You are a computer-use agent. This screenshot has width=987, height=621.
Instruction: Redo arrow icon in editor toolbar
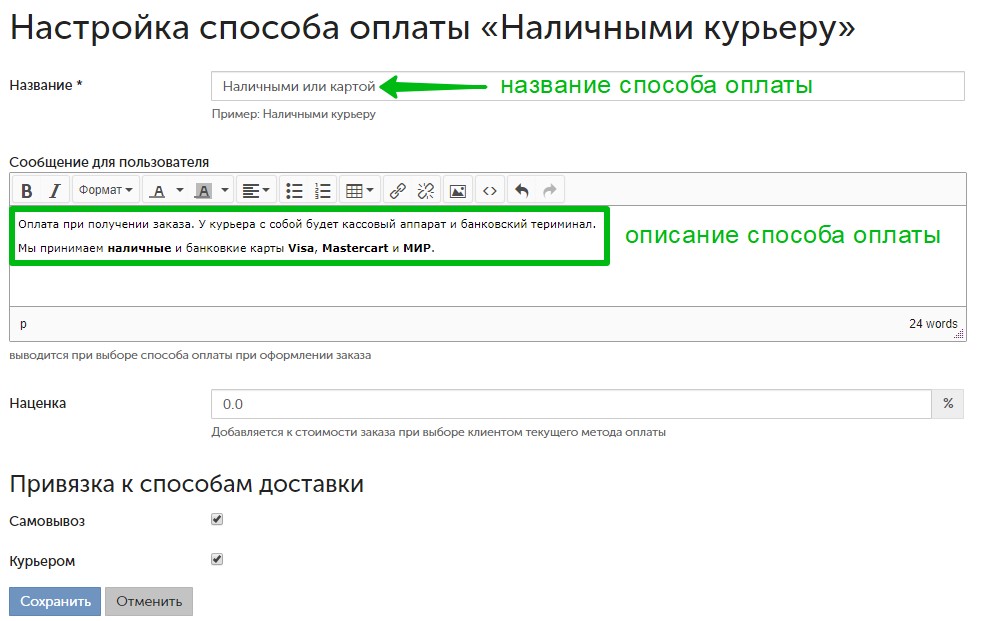(550, 190)
